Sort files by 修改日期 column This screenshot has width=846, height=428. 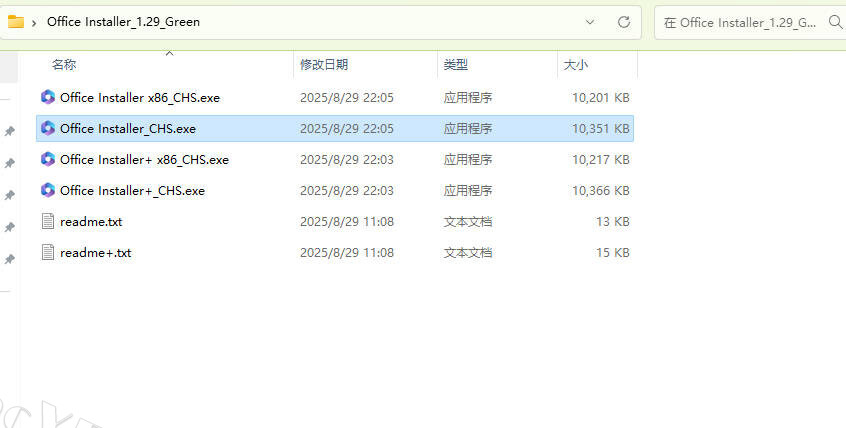pyautogui.click(x=324, y=65)
